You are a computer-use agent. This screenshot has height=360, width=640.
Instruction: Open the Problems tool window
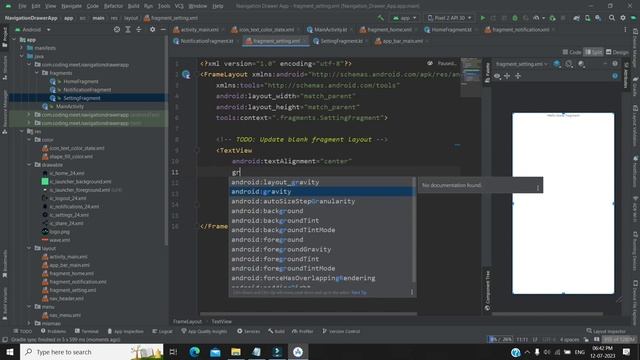53,331
